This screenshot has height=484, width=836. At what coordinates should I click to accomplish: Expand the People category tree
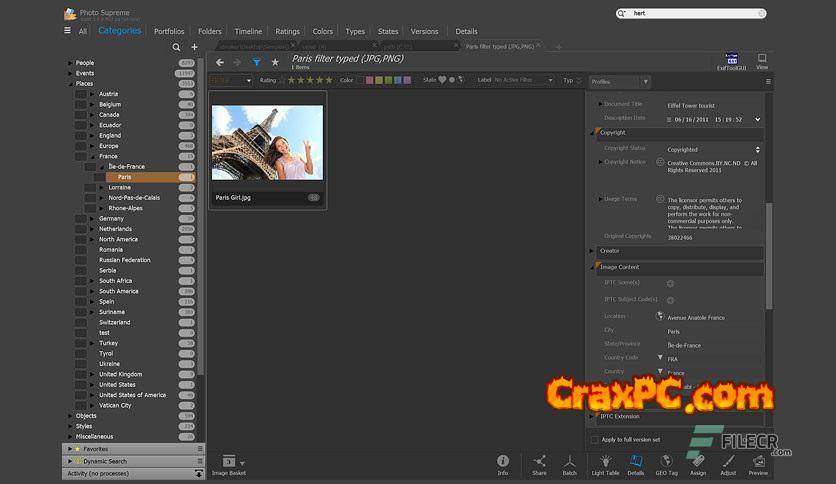(x=71, y=63)
